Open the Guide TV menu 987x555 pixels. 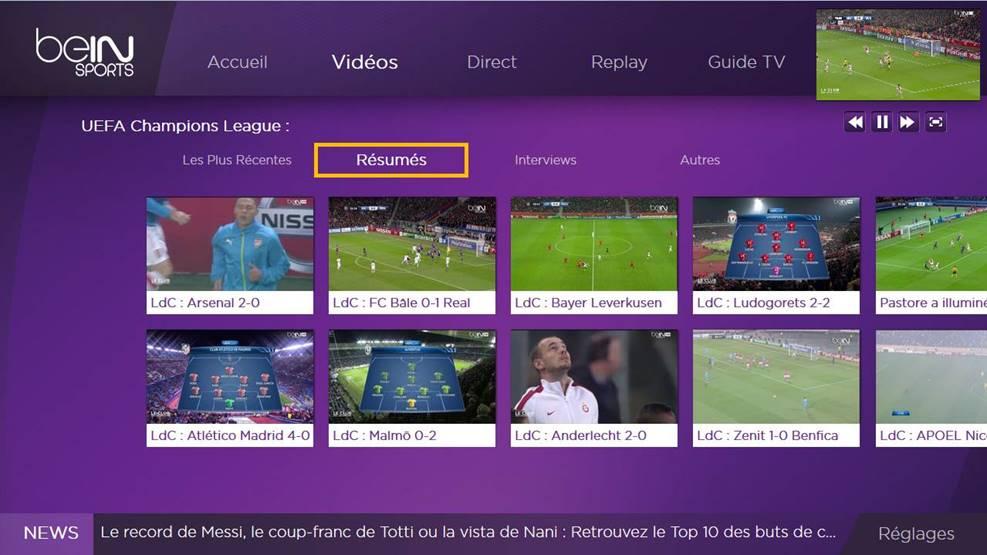(x=747, y=62)
